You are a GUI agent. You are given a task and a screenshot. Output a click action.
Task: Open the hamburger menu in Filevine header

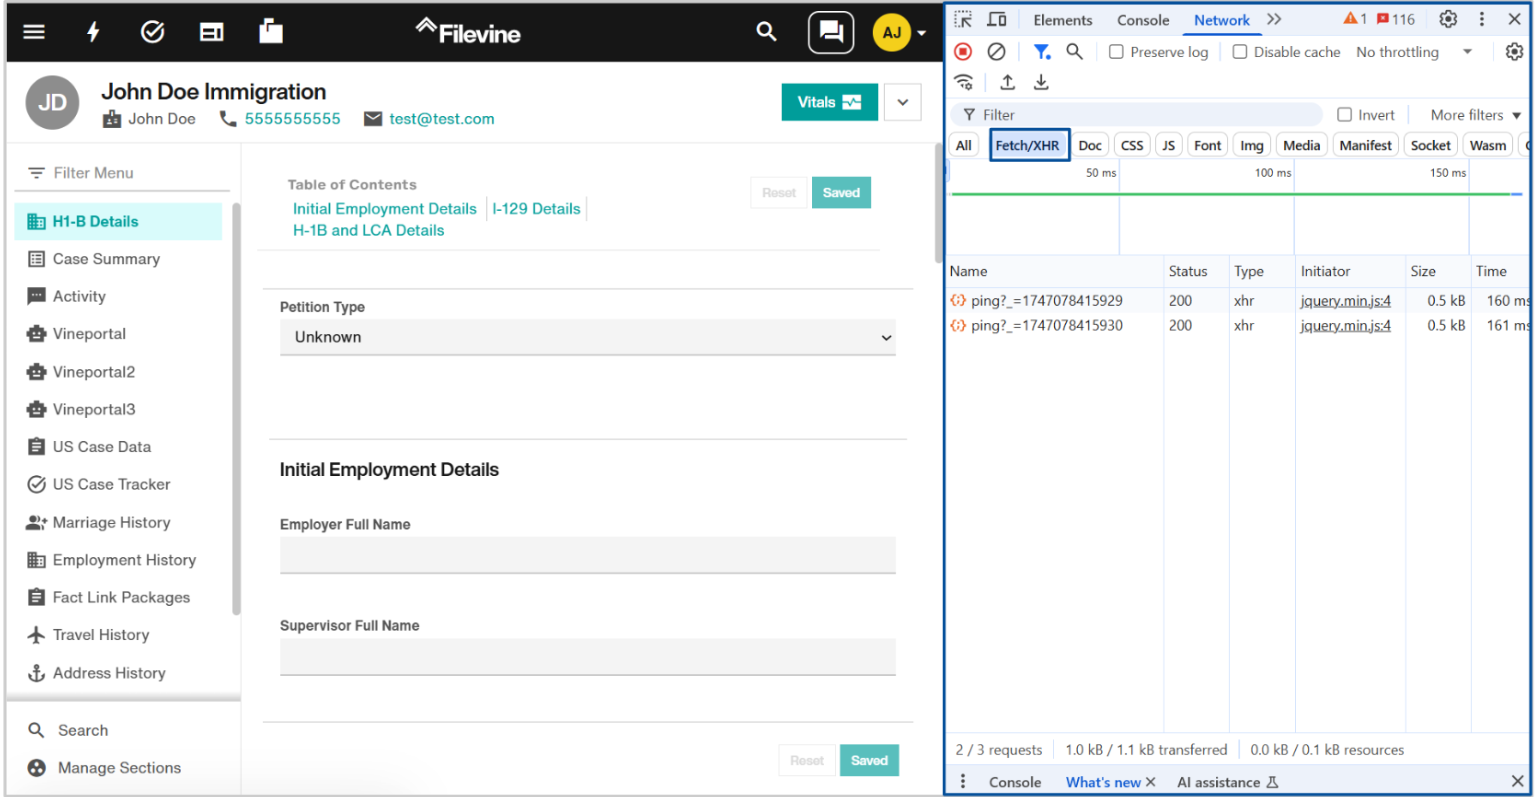click(x=34, y=32)
